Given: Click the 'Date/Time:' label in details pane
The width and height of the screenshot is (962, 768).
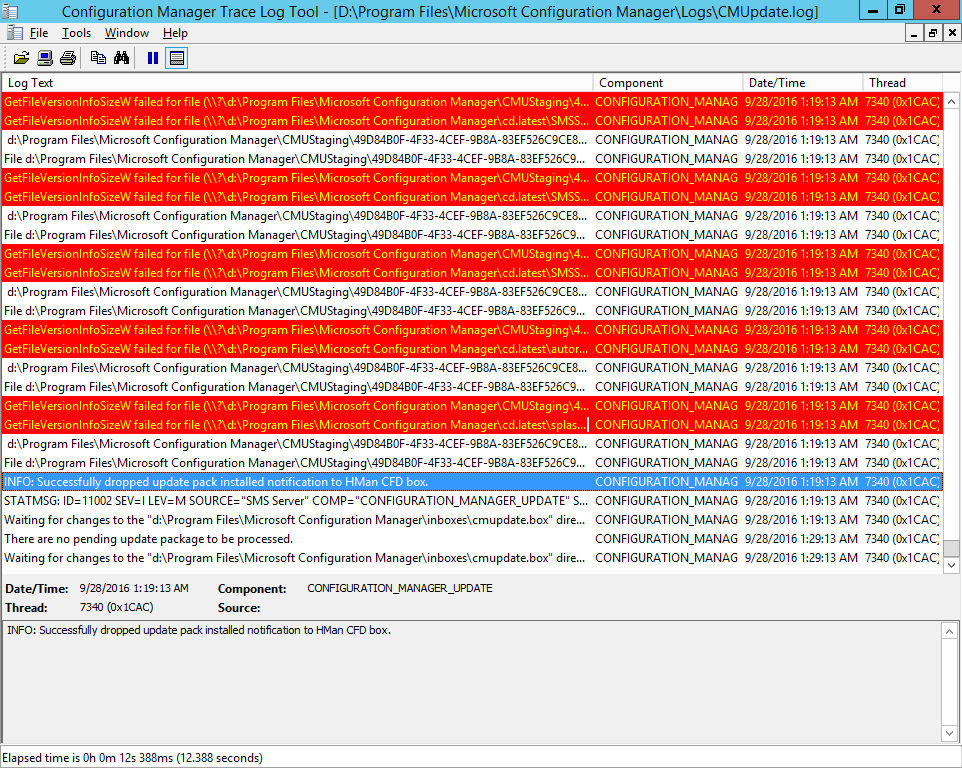Looking at the screenshot, I should click(x=37, y=589).
